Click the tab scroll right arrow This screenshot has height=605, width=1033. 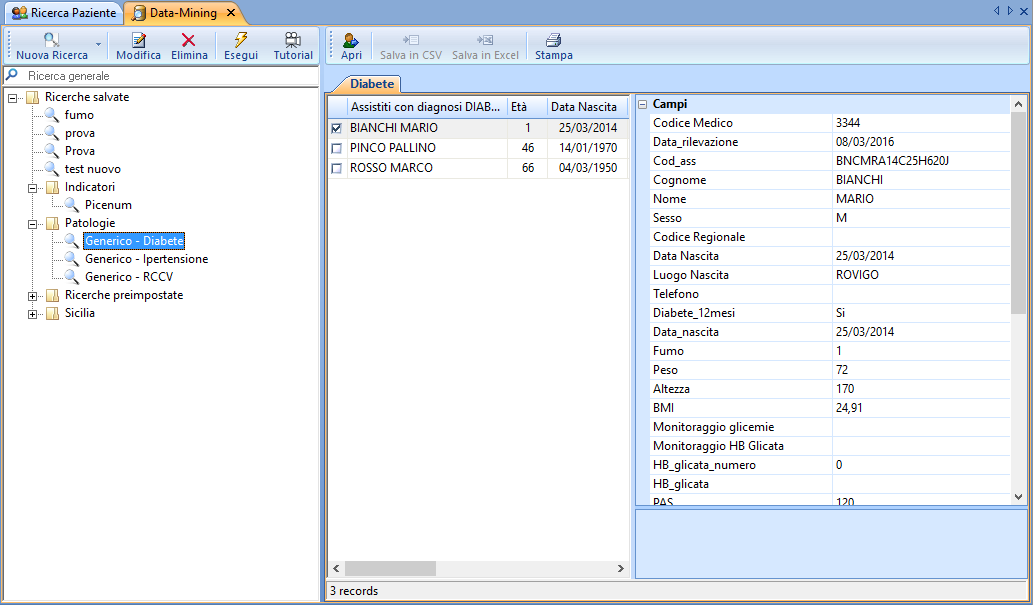click(1010, 11)
